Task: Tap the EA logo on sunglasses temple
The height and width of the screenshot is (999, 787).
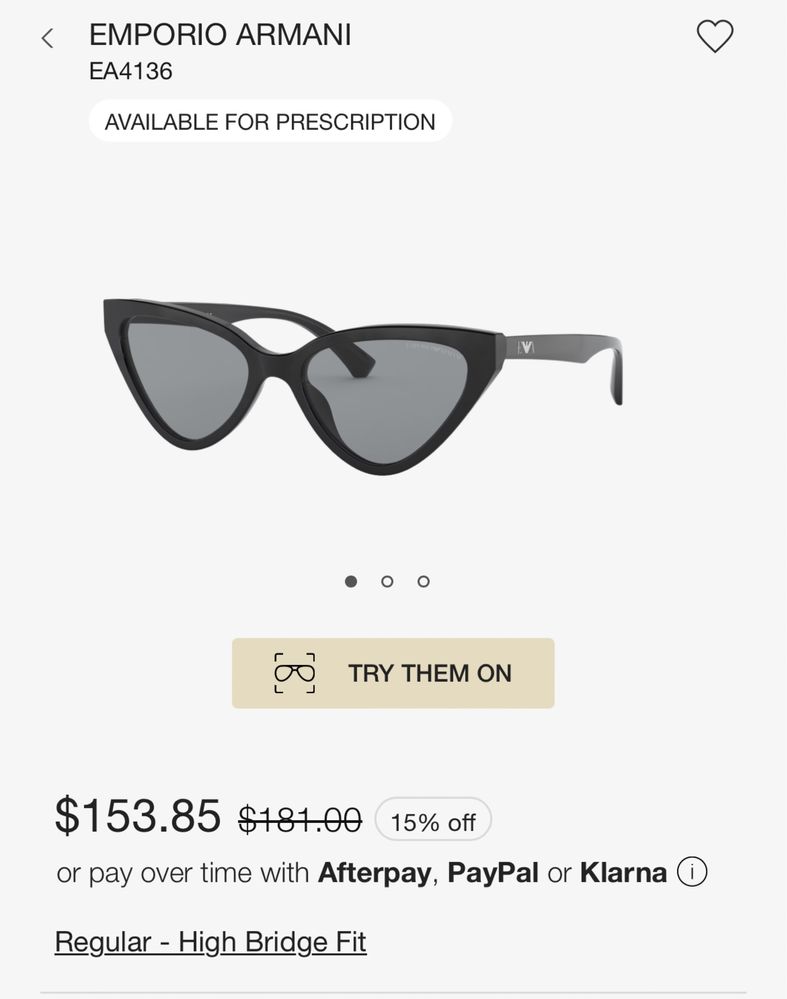Action: (526, 347)
